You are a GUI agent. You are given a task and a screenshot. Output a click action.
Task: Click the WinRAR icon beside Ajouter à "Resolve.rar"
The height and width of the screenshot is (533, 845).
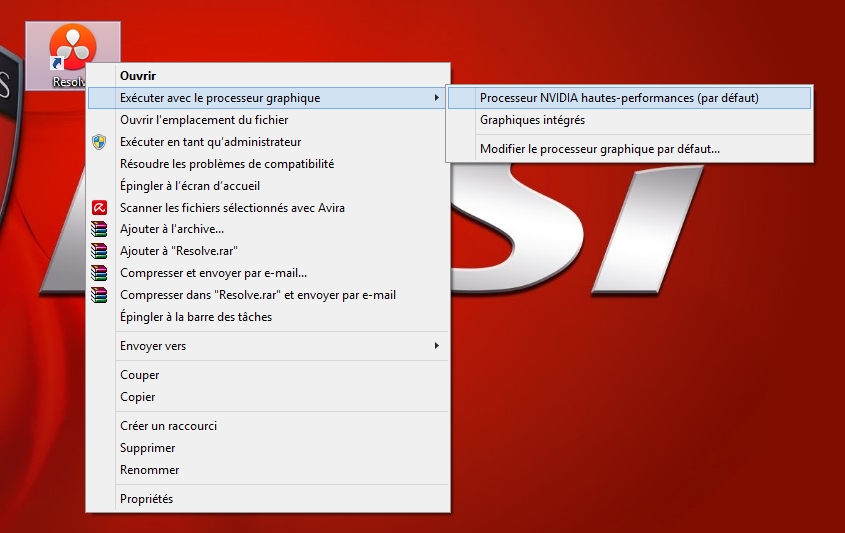pyautogui.click(x=99, y=251)
